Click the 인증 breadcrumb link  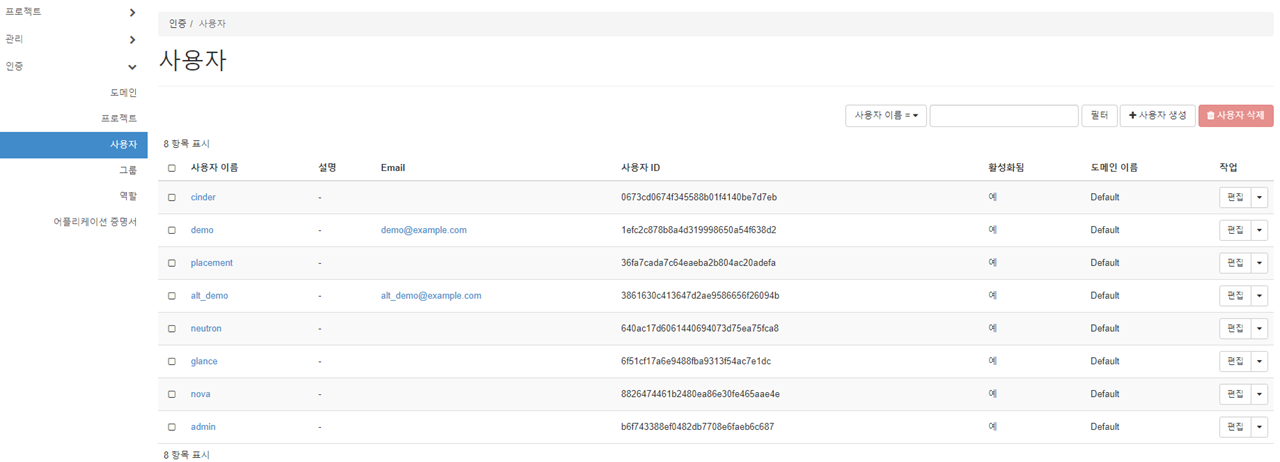[177, 22]
